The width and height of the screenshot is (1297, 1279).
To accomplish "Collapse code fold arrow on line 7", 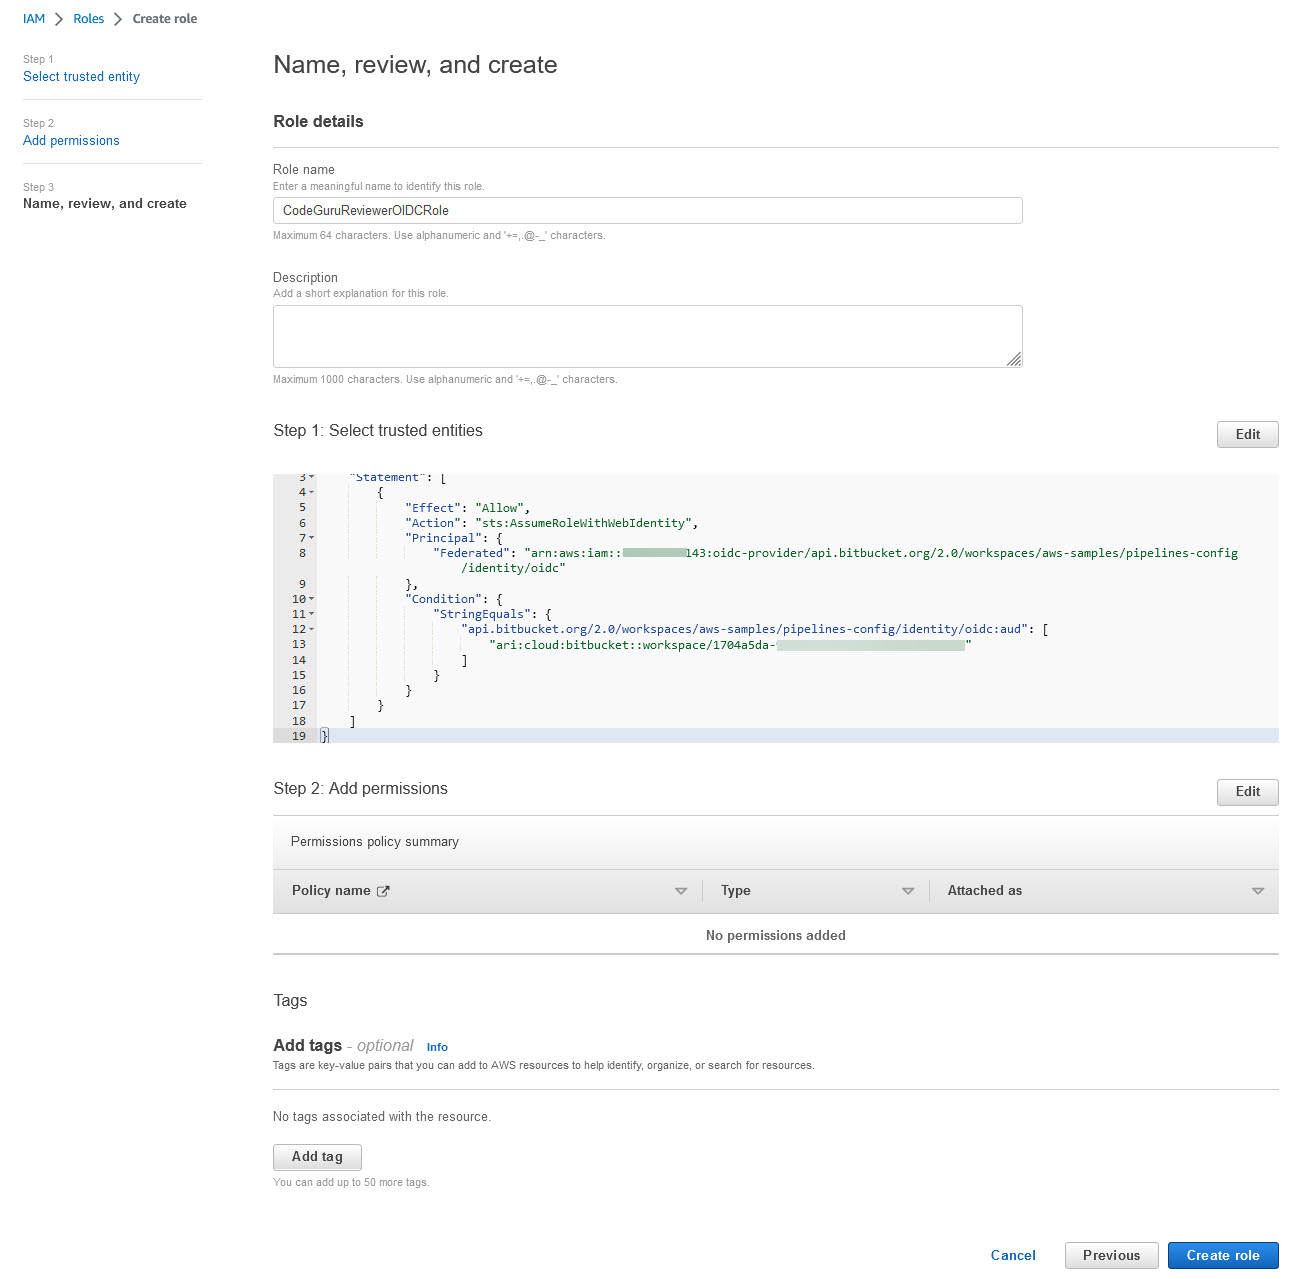I will [x=311, y=538].
